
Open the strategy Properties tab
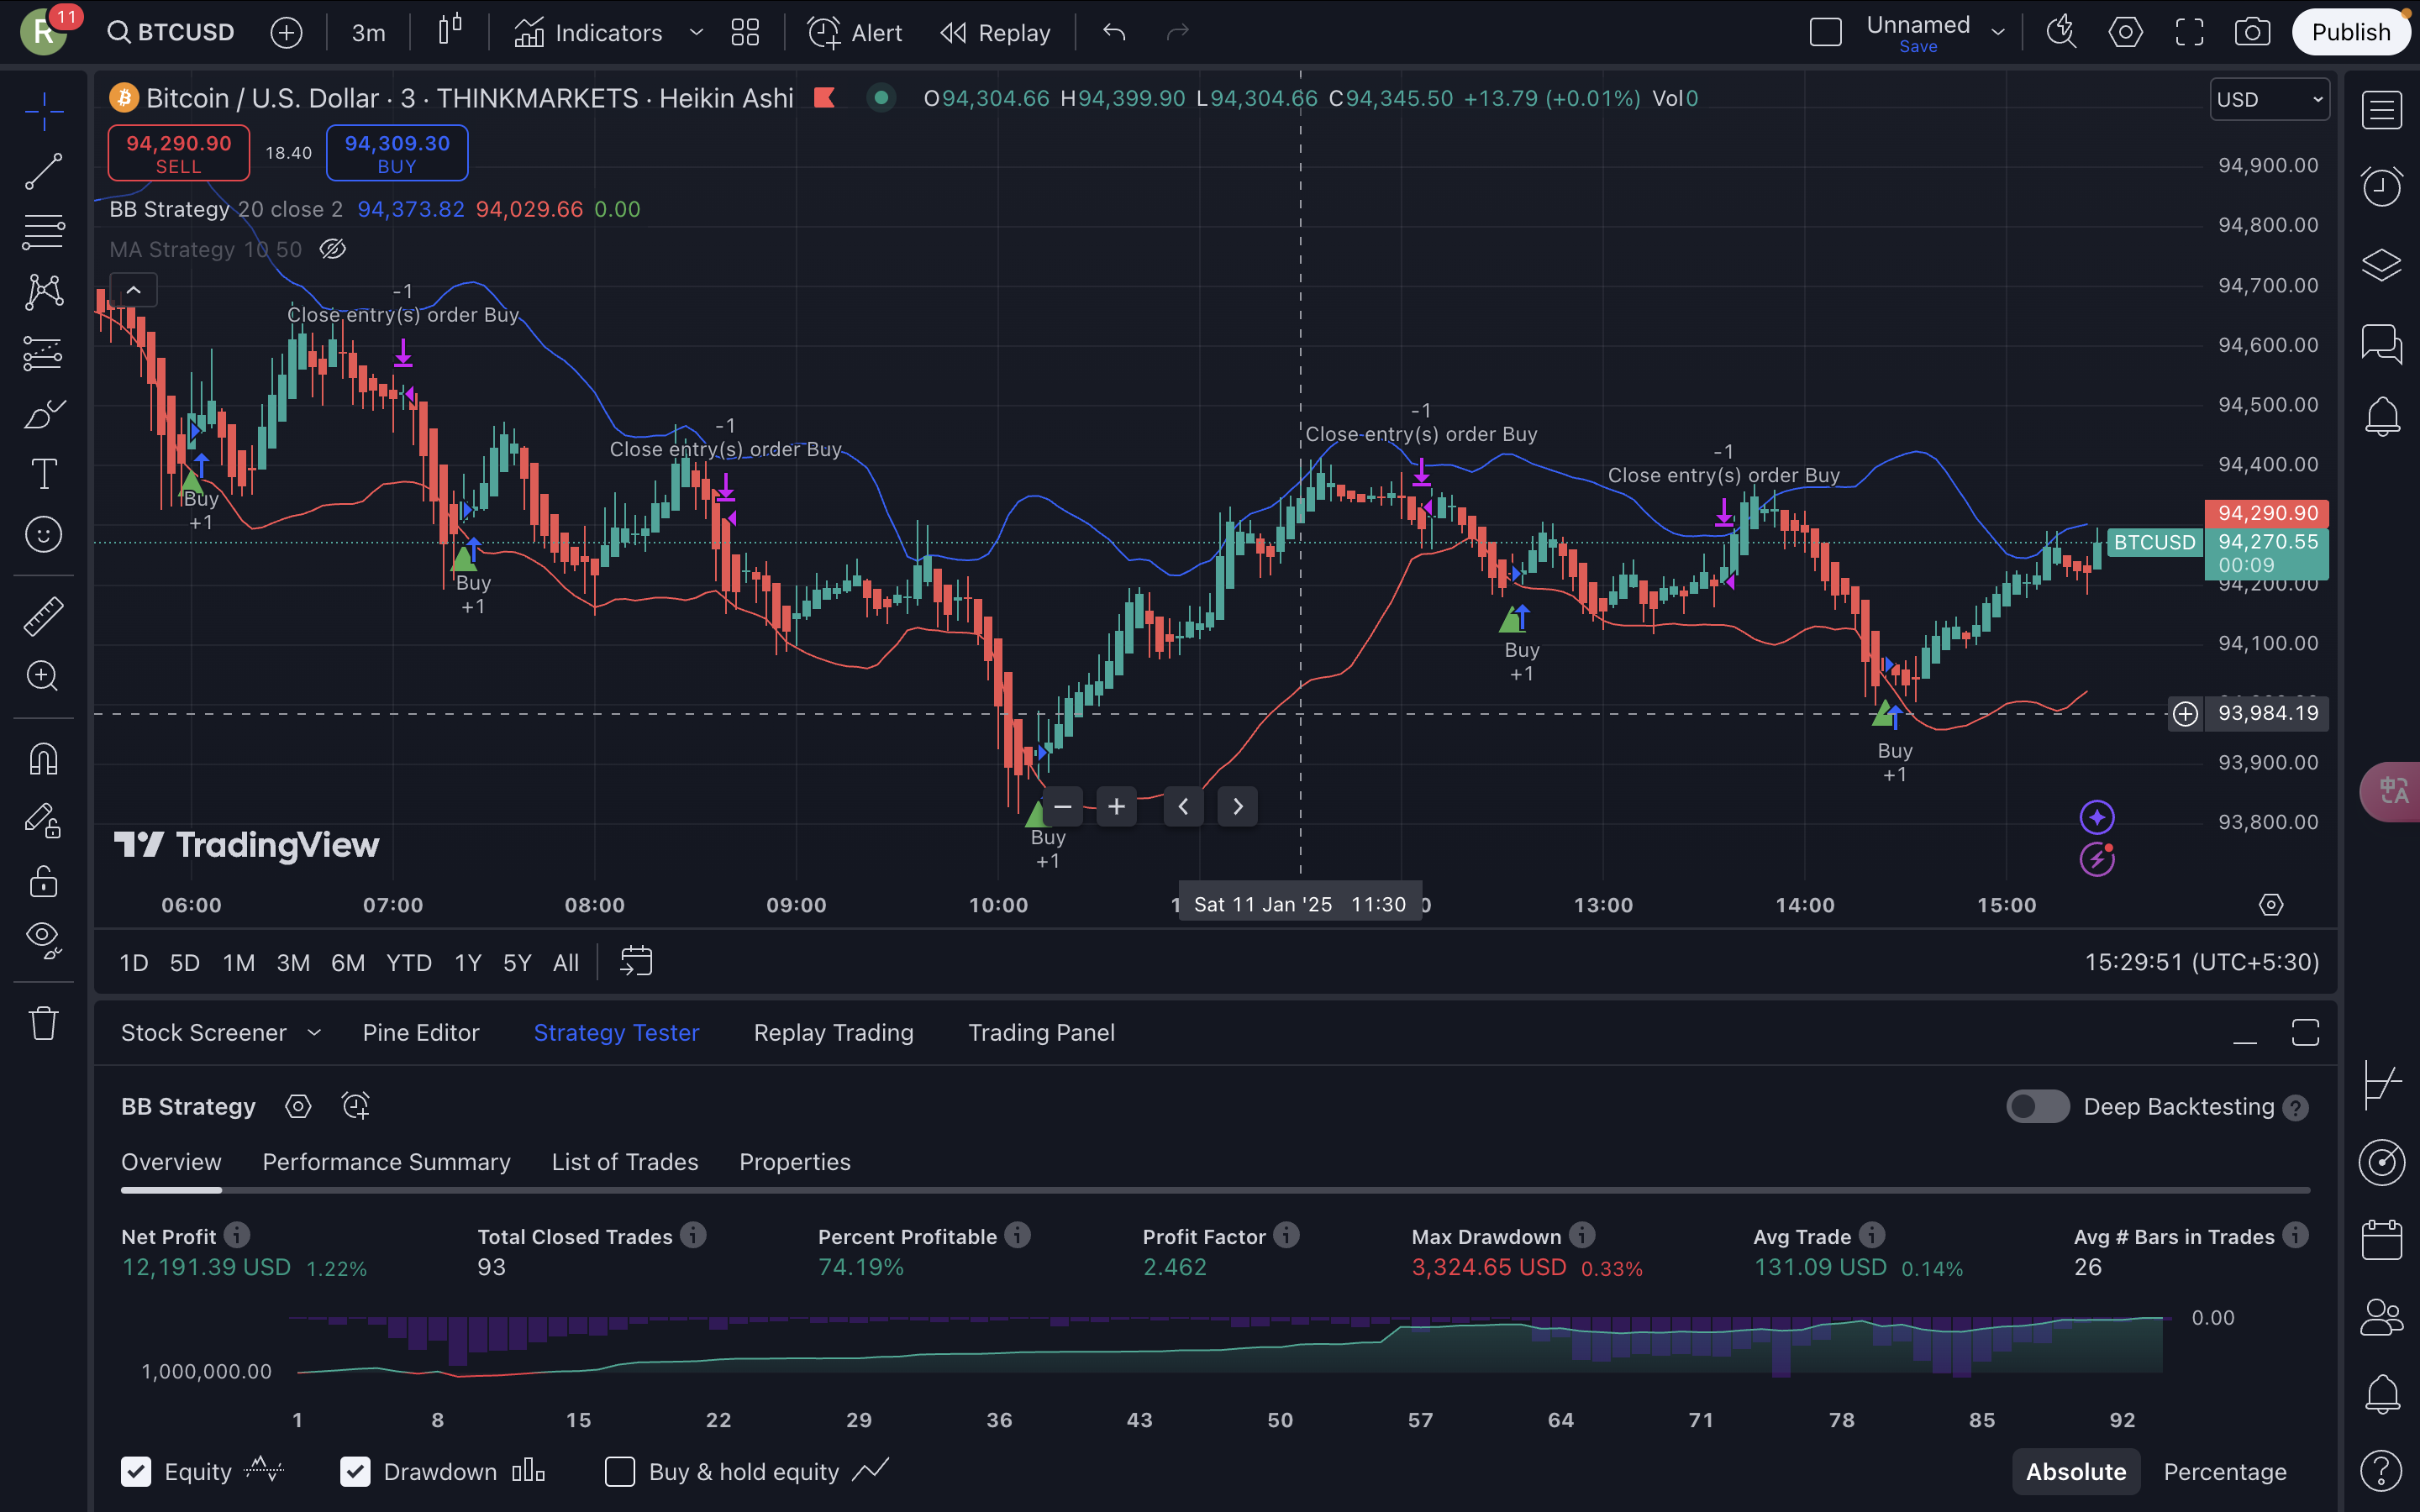click(x=794, y=1162)
